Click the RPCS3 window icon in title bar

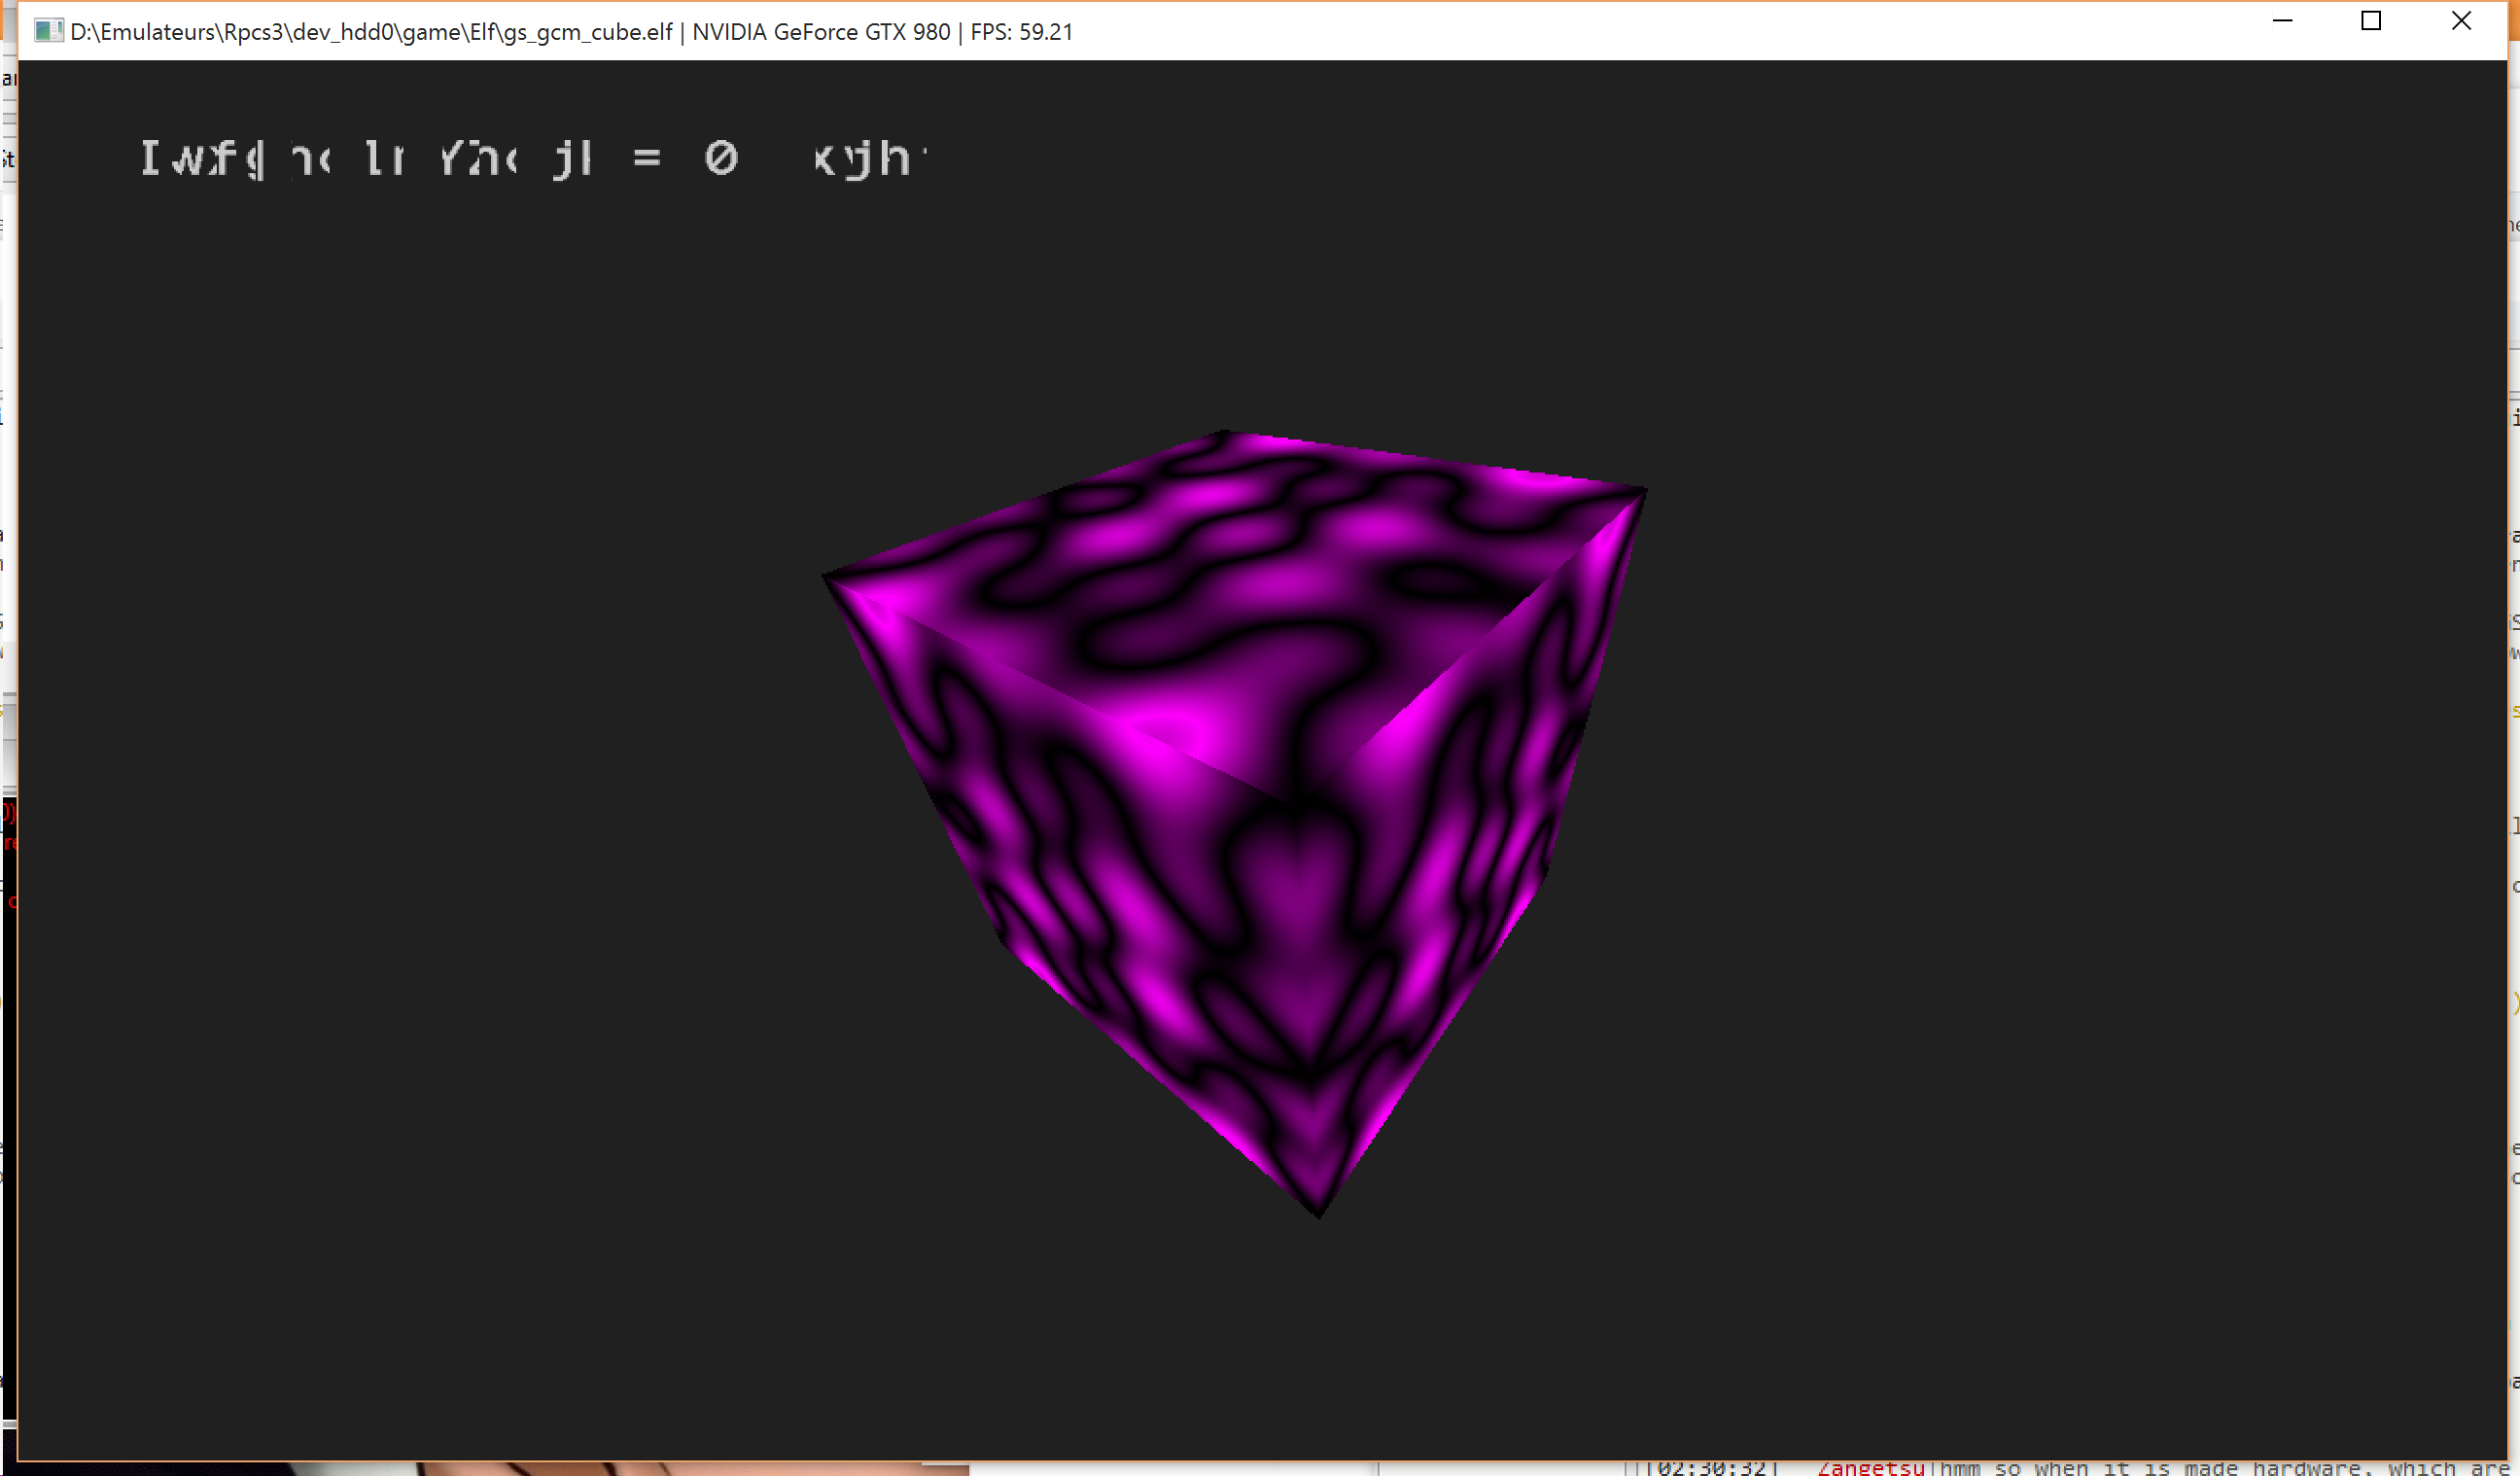tap(47, 31)
